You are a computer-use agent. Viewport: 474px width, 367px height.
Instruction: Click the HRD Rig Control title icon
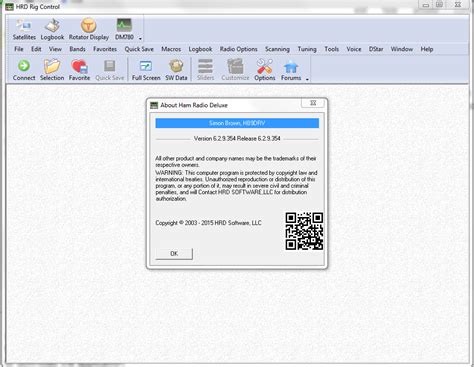coord(9,7)
